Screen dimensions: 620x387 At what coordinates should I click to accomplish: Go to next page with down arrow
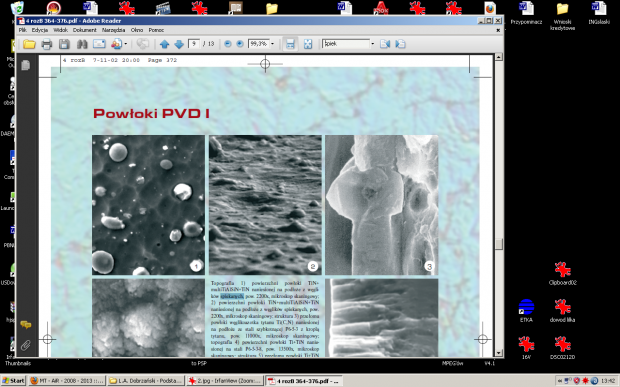(x=179, y=44)
